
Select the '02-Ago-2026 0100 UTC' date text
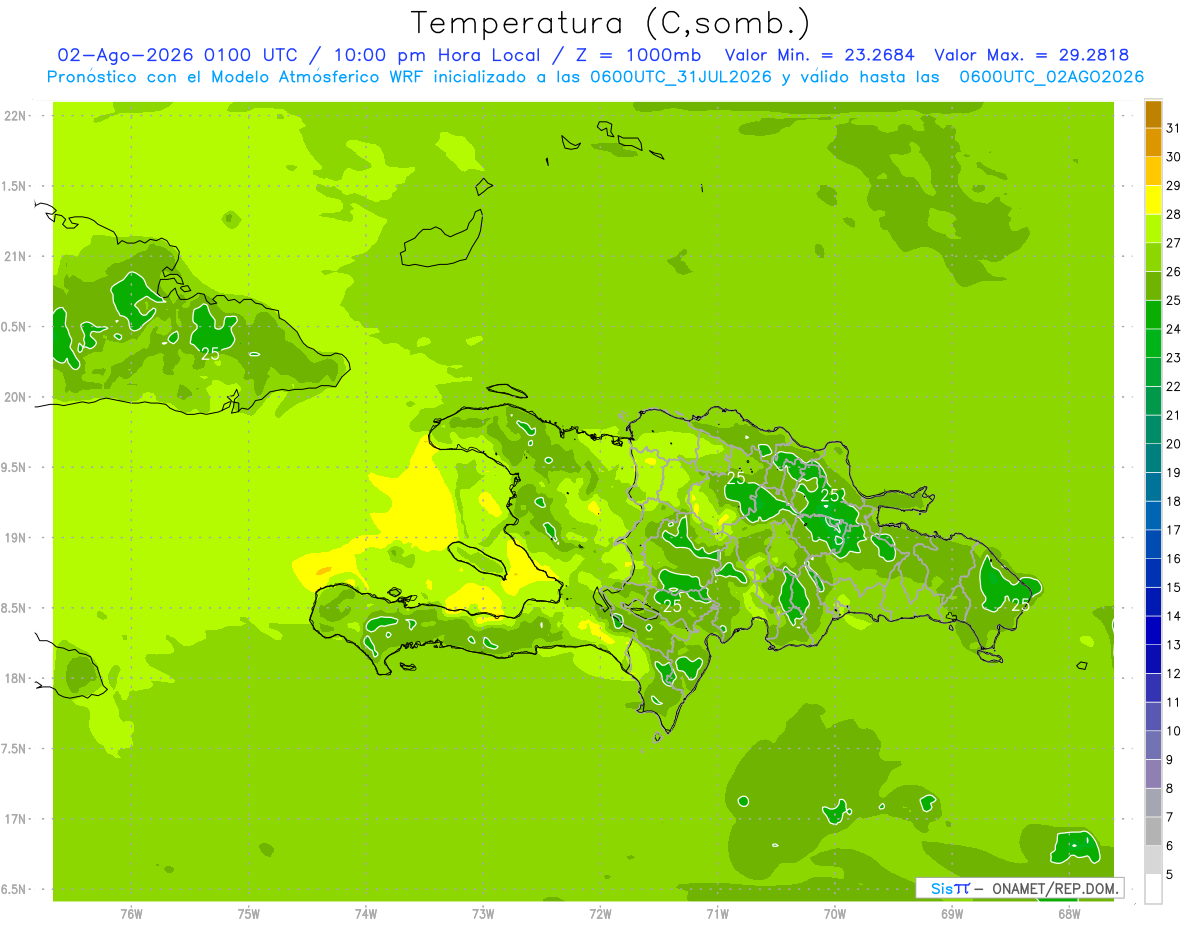180,55
